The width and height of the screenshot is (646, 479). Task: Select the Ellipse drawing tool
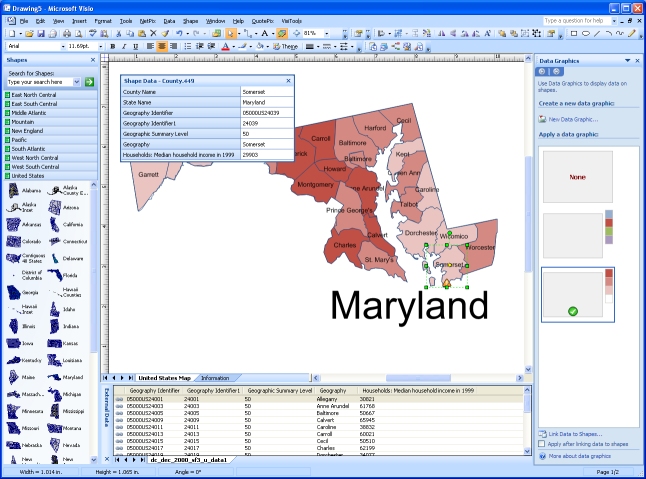click(585, 34)
